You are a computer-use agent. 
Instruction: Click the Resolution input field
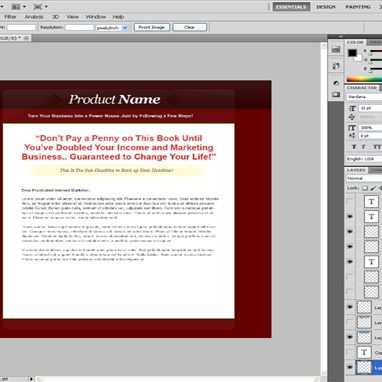pos(79,28)
